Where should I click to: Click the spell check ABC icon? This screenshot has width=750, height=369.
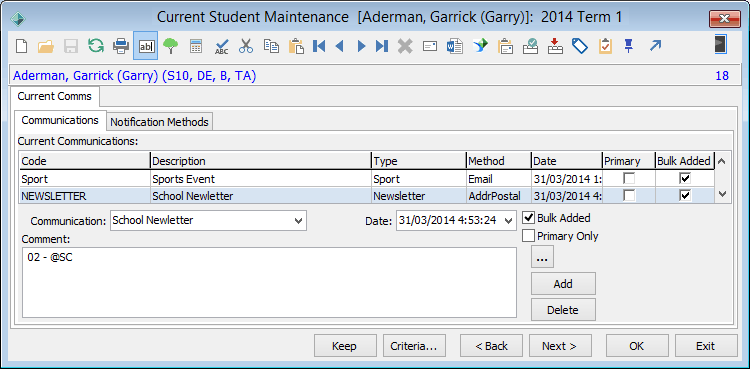[221, 46]
